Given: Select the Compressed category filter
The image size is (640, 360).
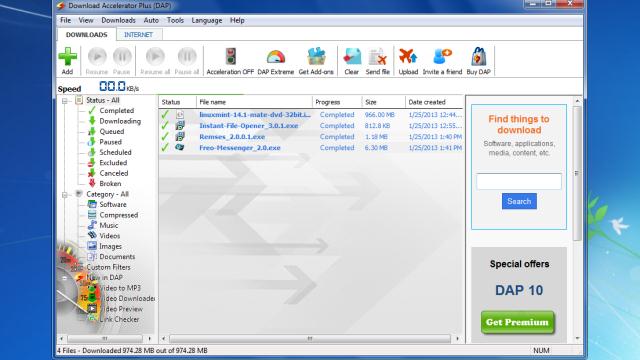Looking at the screenshot, I should pos(118,215).
